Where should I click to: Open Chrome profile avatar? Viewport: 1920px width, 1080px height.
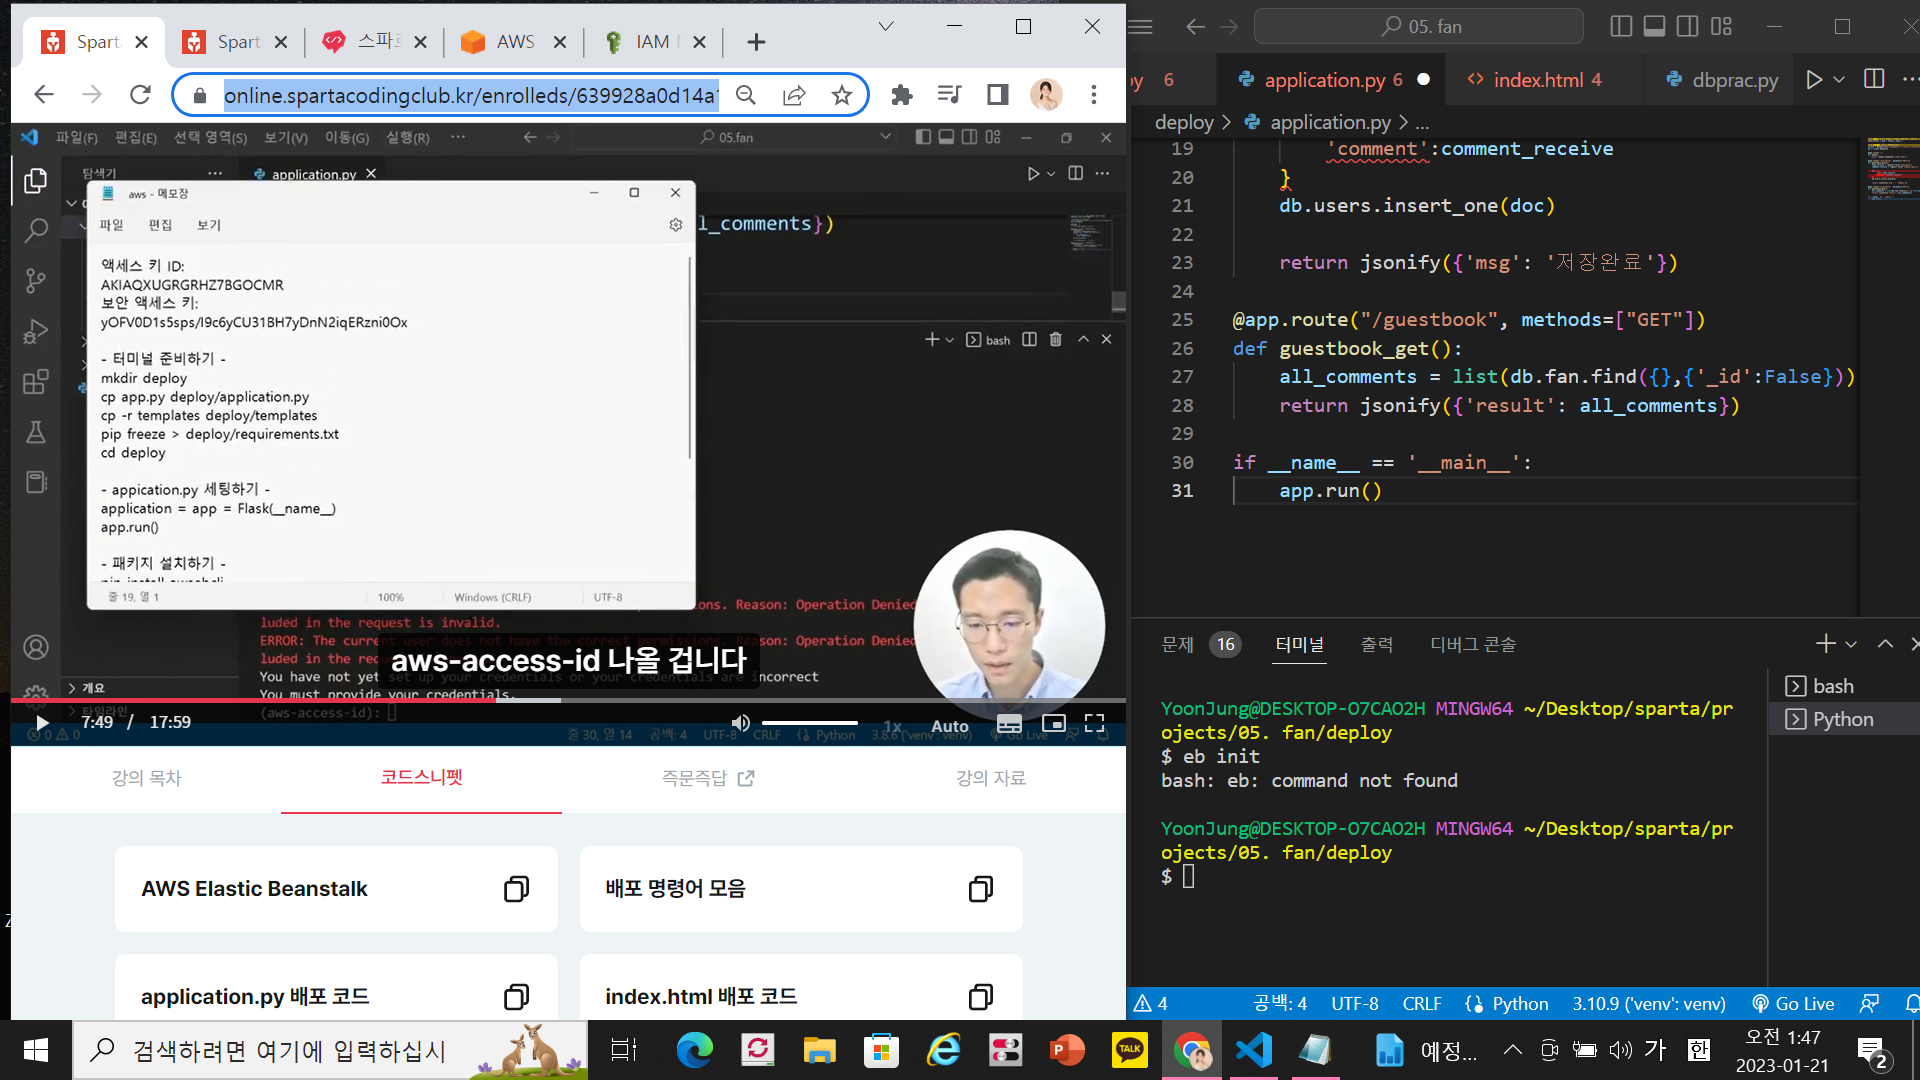(1046, 95)
